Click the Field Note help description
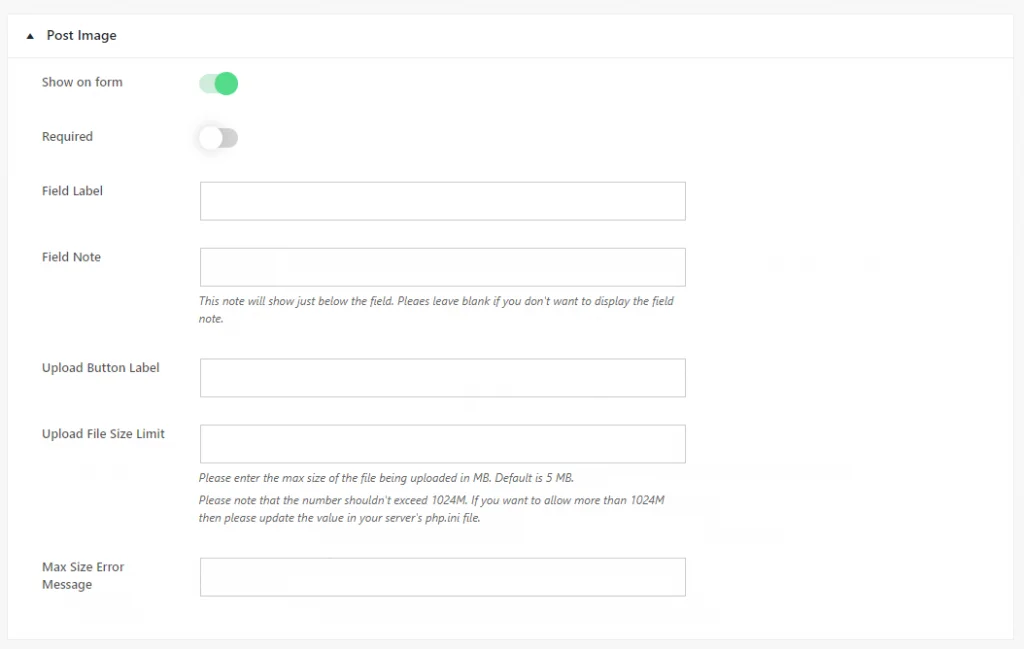Image resolution: width=1024 pixels, height=649 pixels. pos(436,310)
